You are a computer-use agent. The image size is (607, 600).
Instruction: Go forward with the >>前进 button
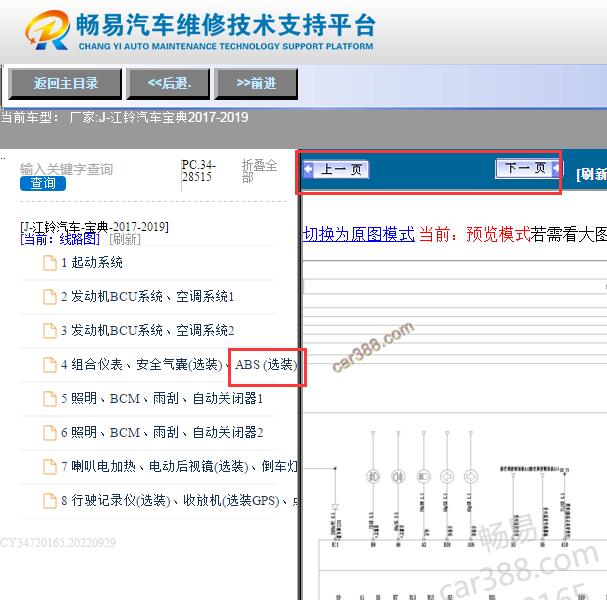pos(256,84)
